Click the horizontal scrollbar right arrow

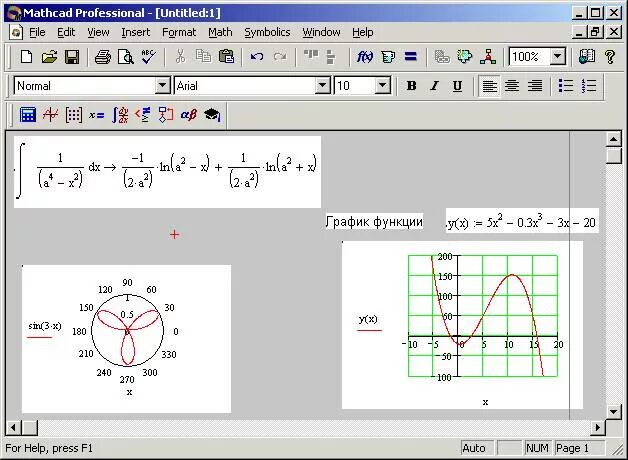[598, 428]
